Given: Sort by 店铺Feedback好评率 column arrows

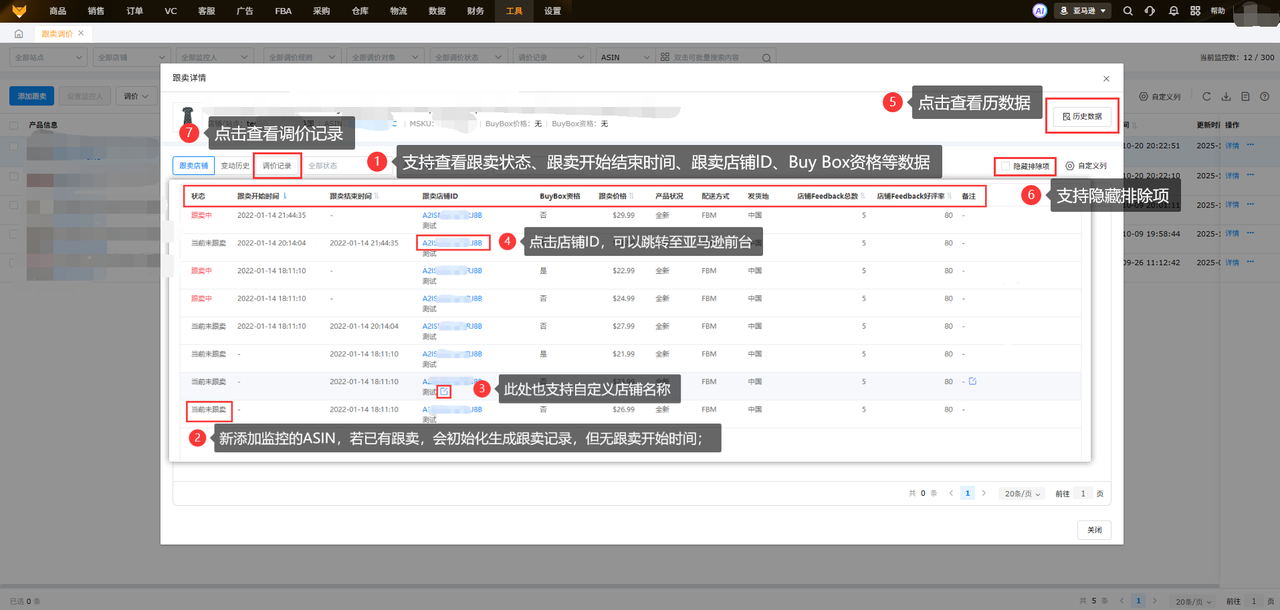Looking at the screenshot, I should 949,196.
